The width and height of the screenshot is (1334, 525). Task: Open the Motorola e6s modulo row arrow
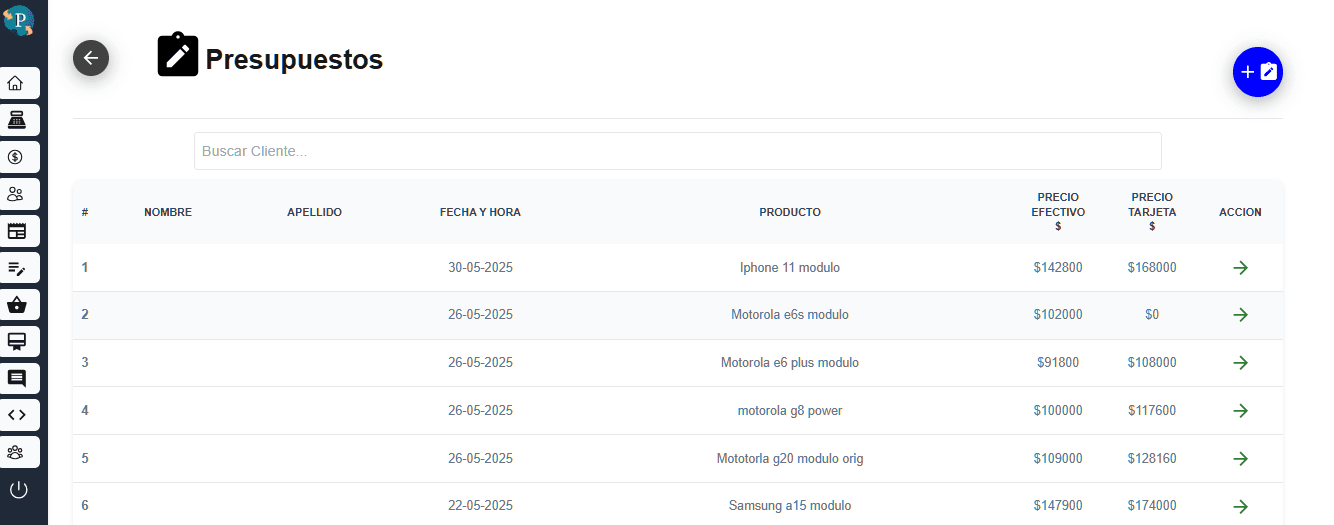[1240, 315]
